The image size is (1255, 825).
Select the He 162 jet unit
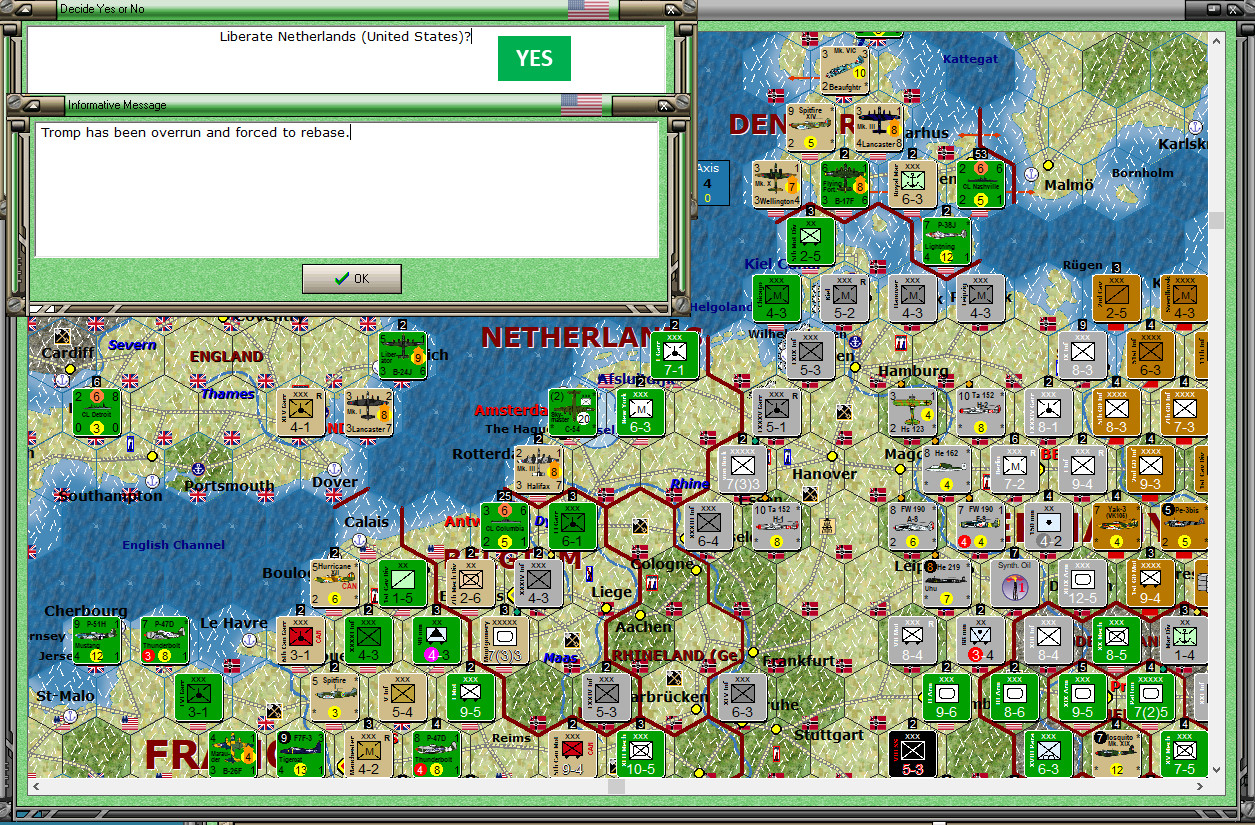pyautogui.click(x=947, y=469)
